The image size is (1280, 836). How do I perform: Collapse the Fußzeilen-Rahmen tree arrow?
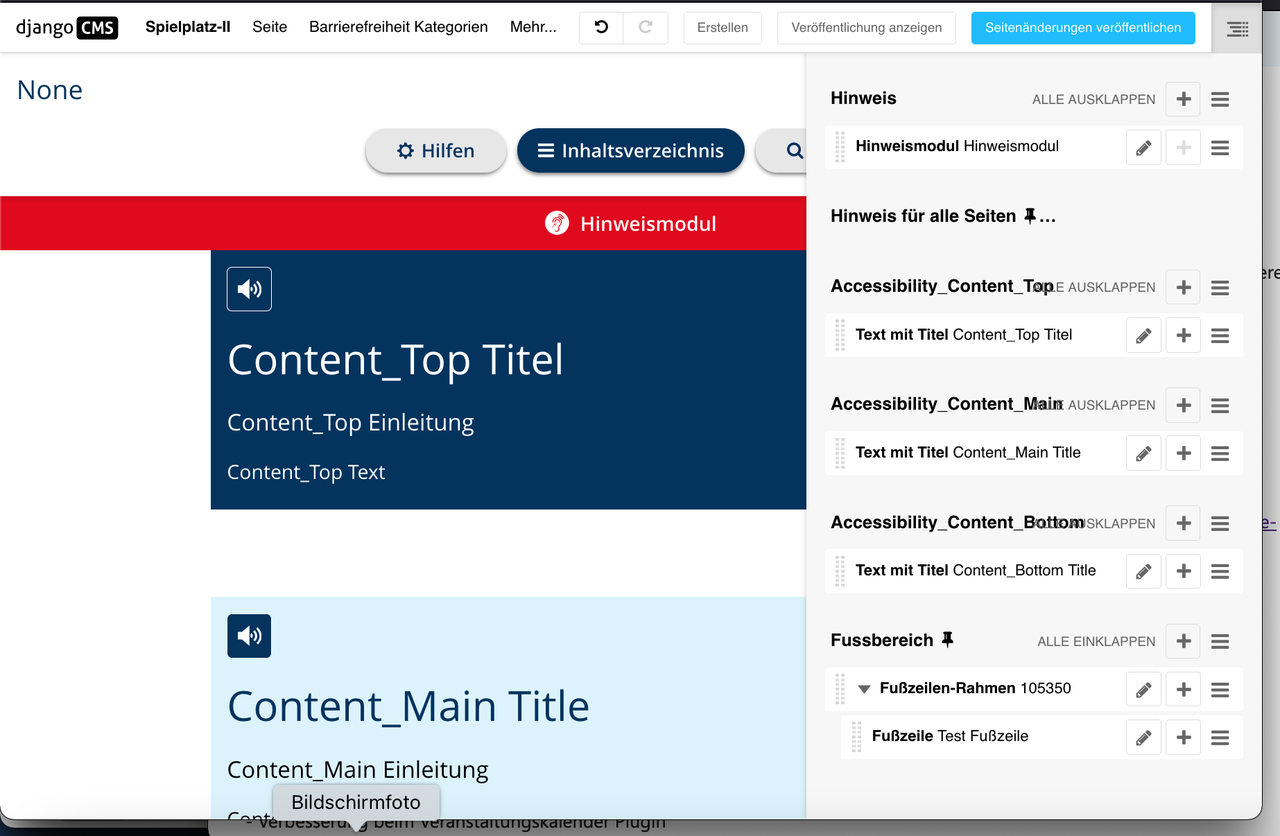(x=864, y=689)
